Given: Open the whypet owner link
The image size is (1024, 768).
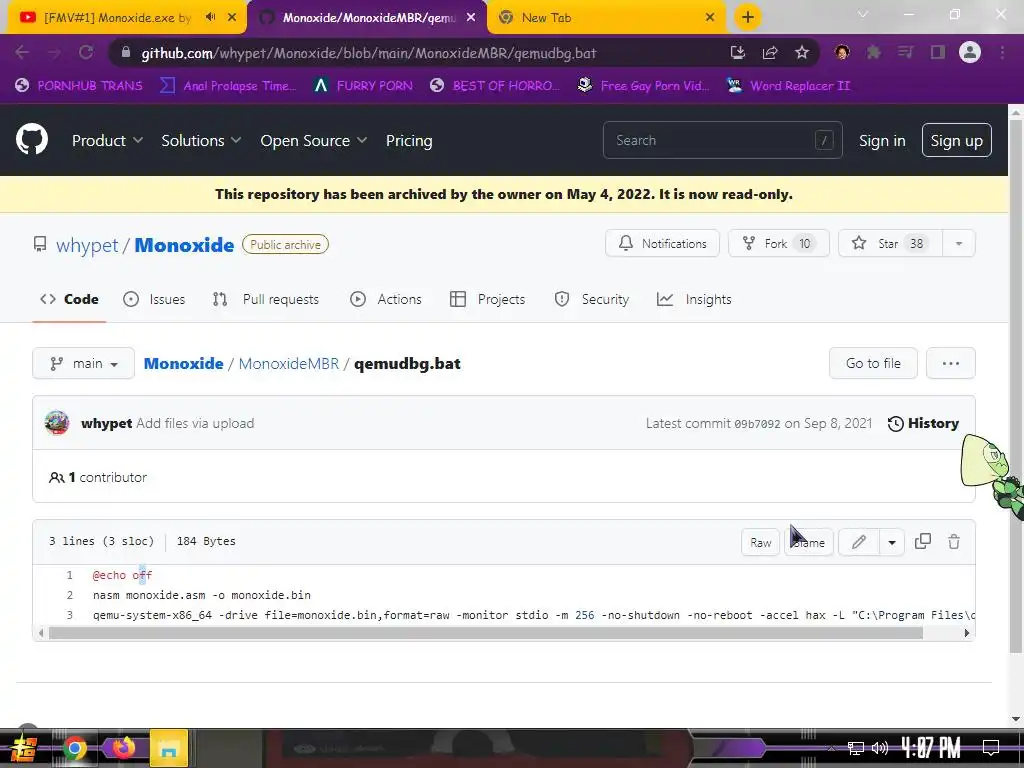Looking at the screenshot, I should point(87,245).
